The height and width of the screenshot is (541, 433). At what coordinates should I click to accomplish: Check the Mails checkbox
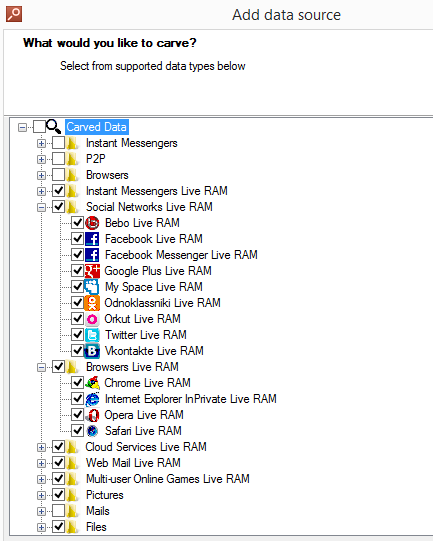click(x=58, y=511)
